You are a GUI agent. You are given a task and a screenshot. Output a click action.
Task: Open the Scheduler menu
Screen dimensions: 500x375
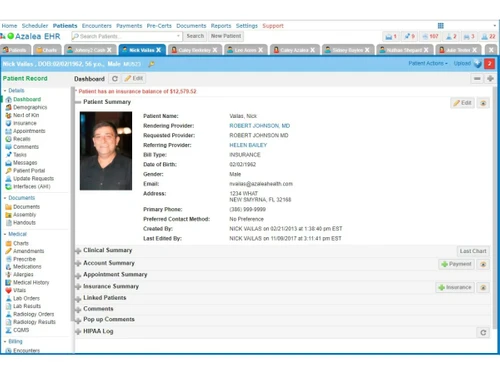click(x=35, y=26)
